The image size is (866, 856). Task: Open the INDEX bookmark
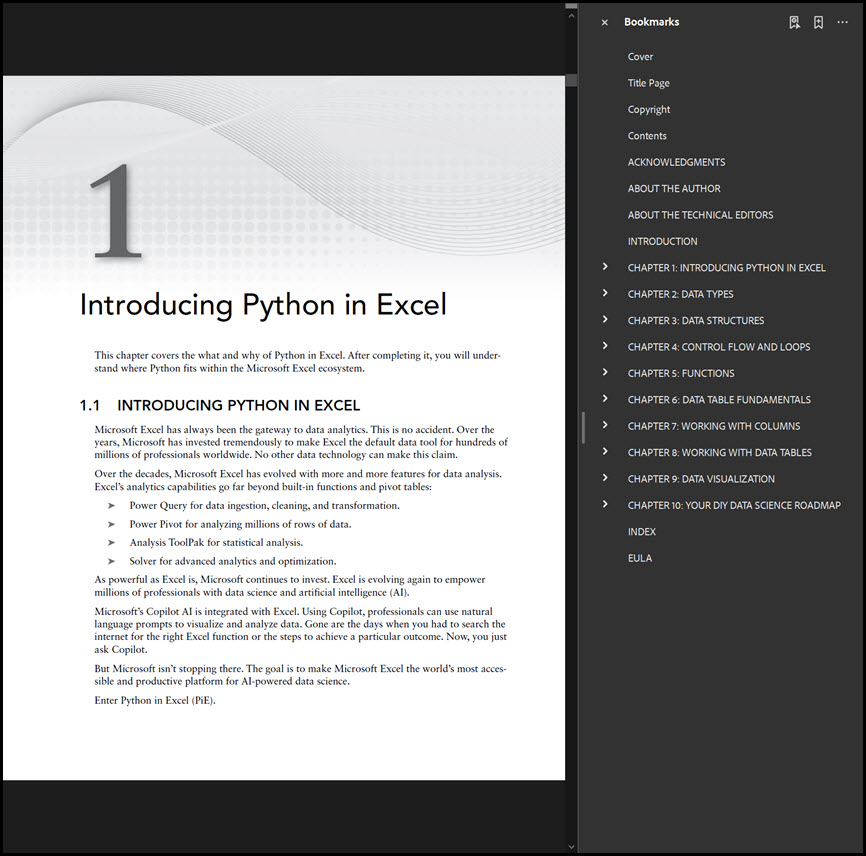(641, 532)
